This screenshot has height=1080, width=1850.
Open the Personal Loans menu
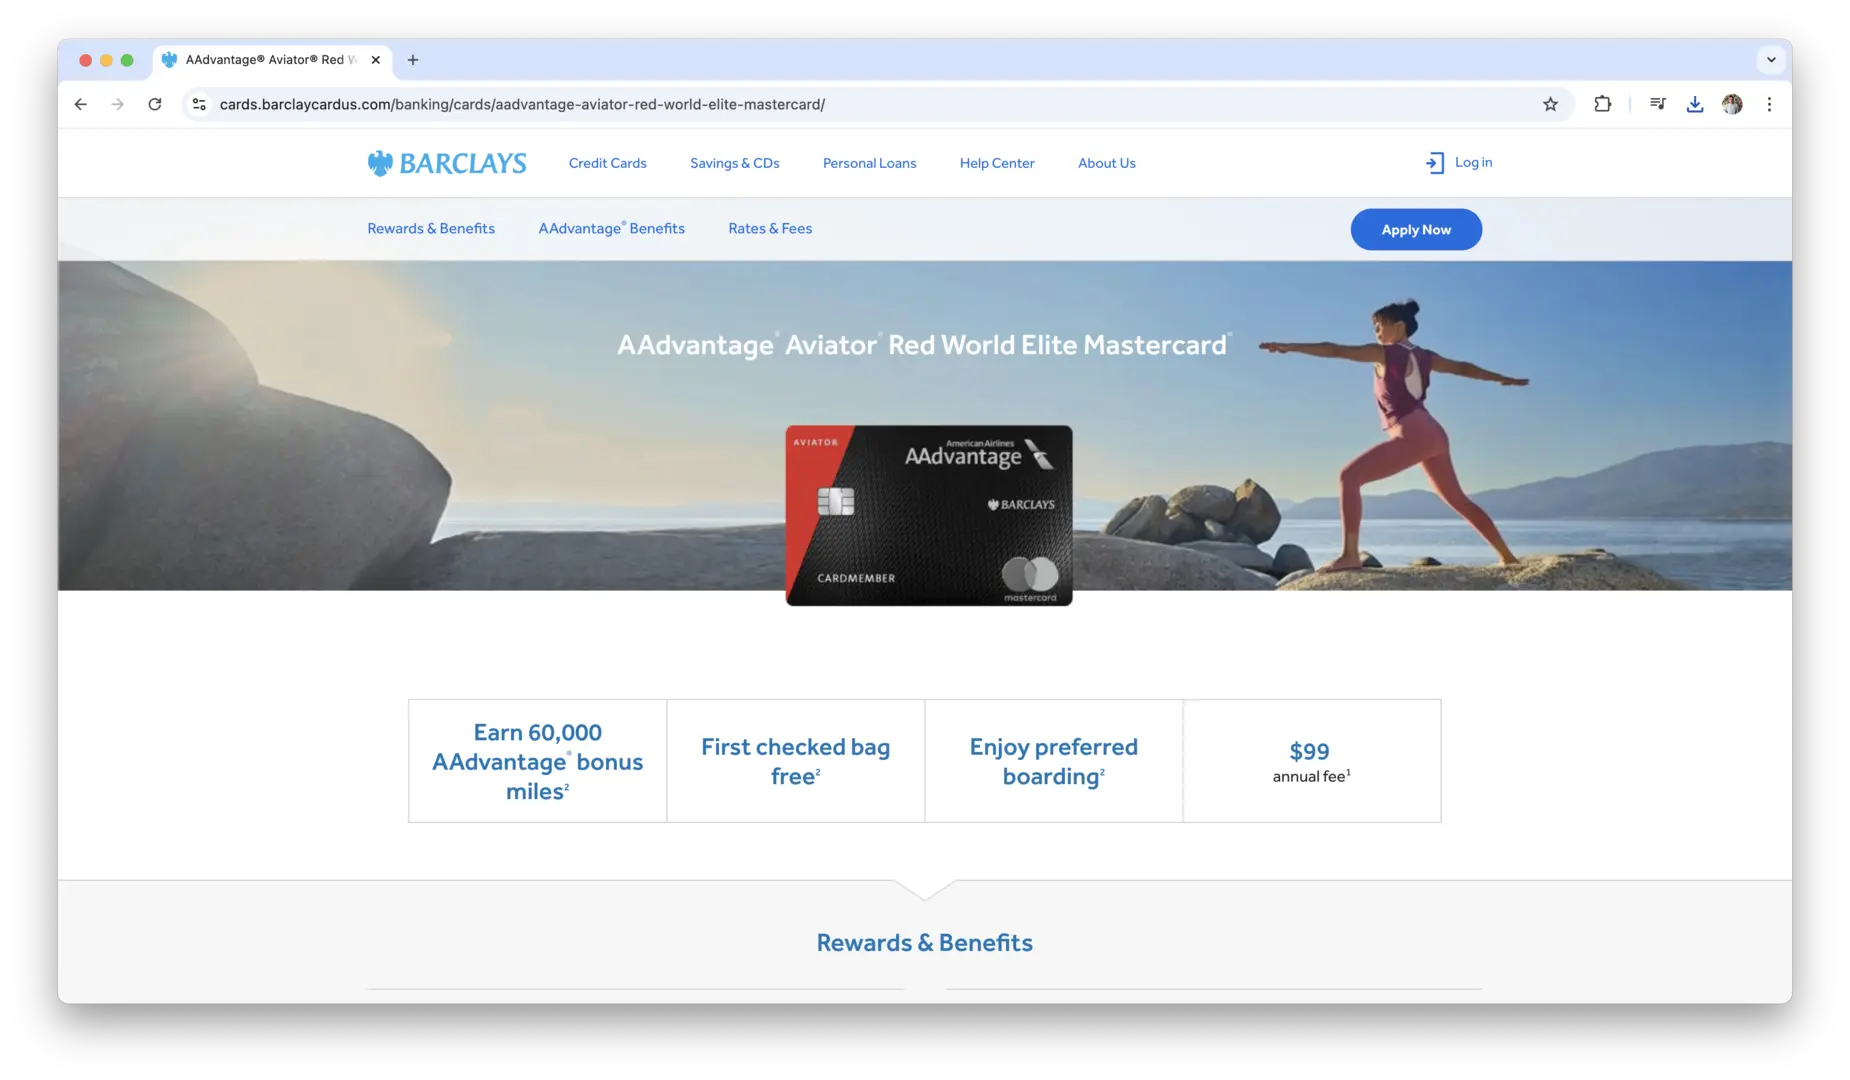(x=869, y=163)
